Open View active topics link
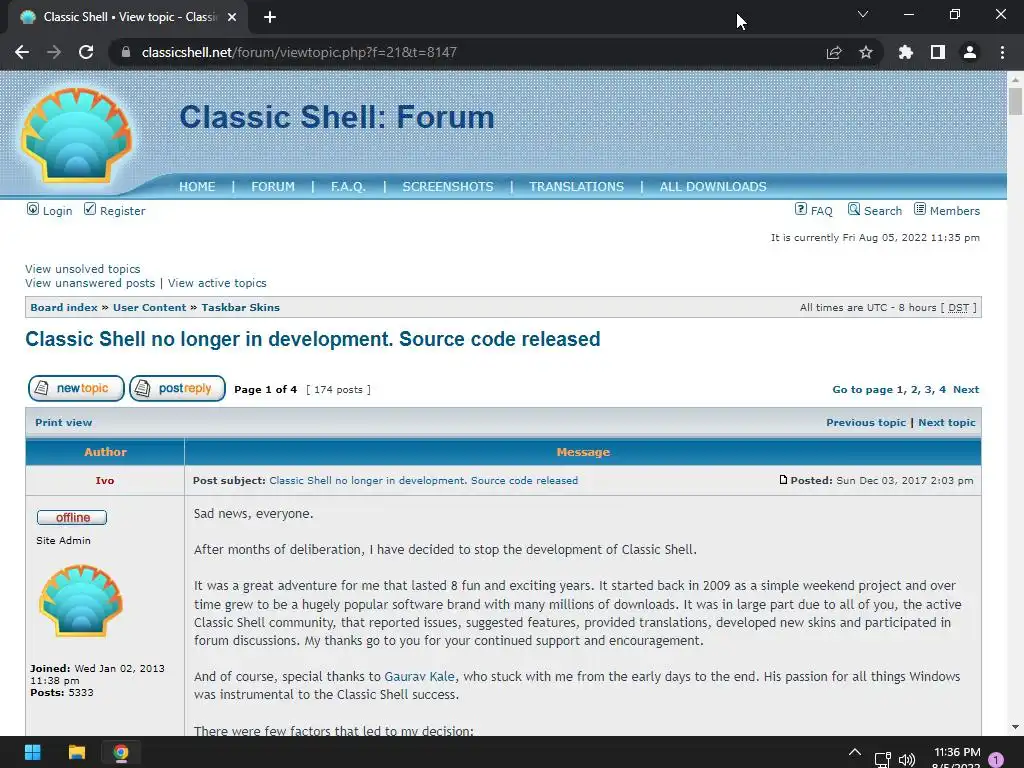The image size is (1024, 768). tap(217, 283)
